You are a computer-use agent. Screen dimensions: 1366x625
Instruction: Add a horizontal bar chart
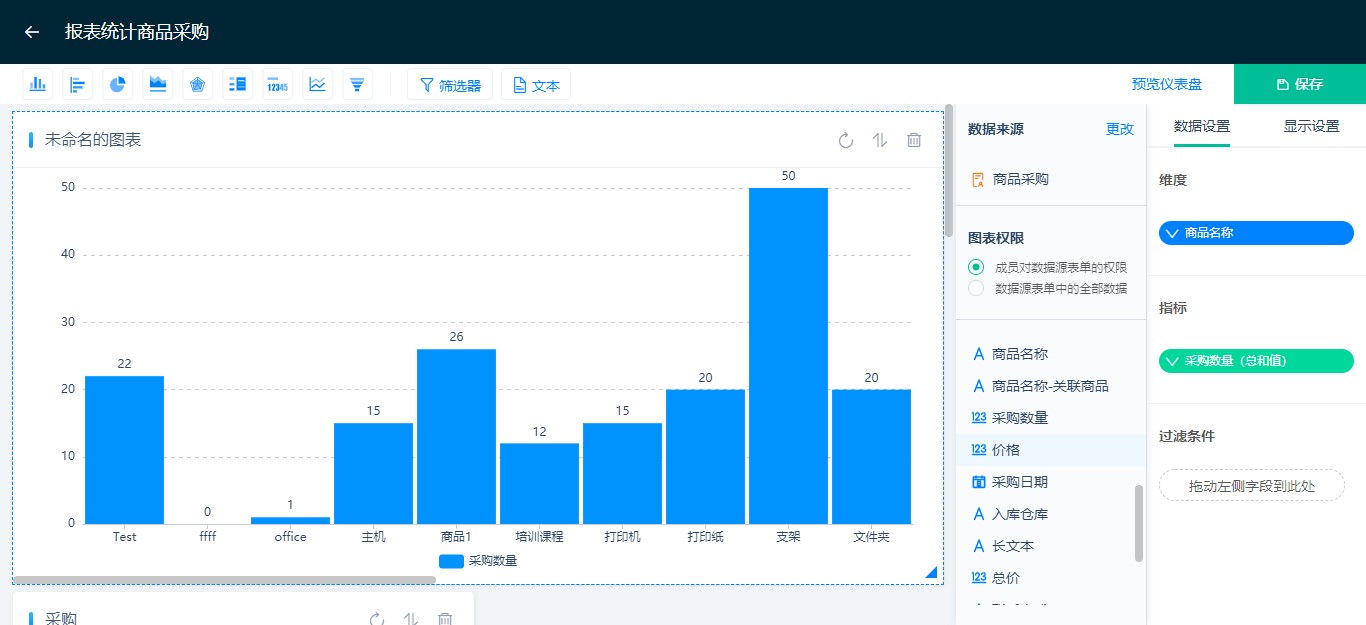click(x=78, y=84)
